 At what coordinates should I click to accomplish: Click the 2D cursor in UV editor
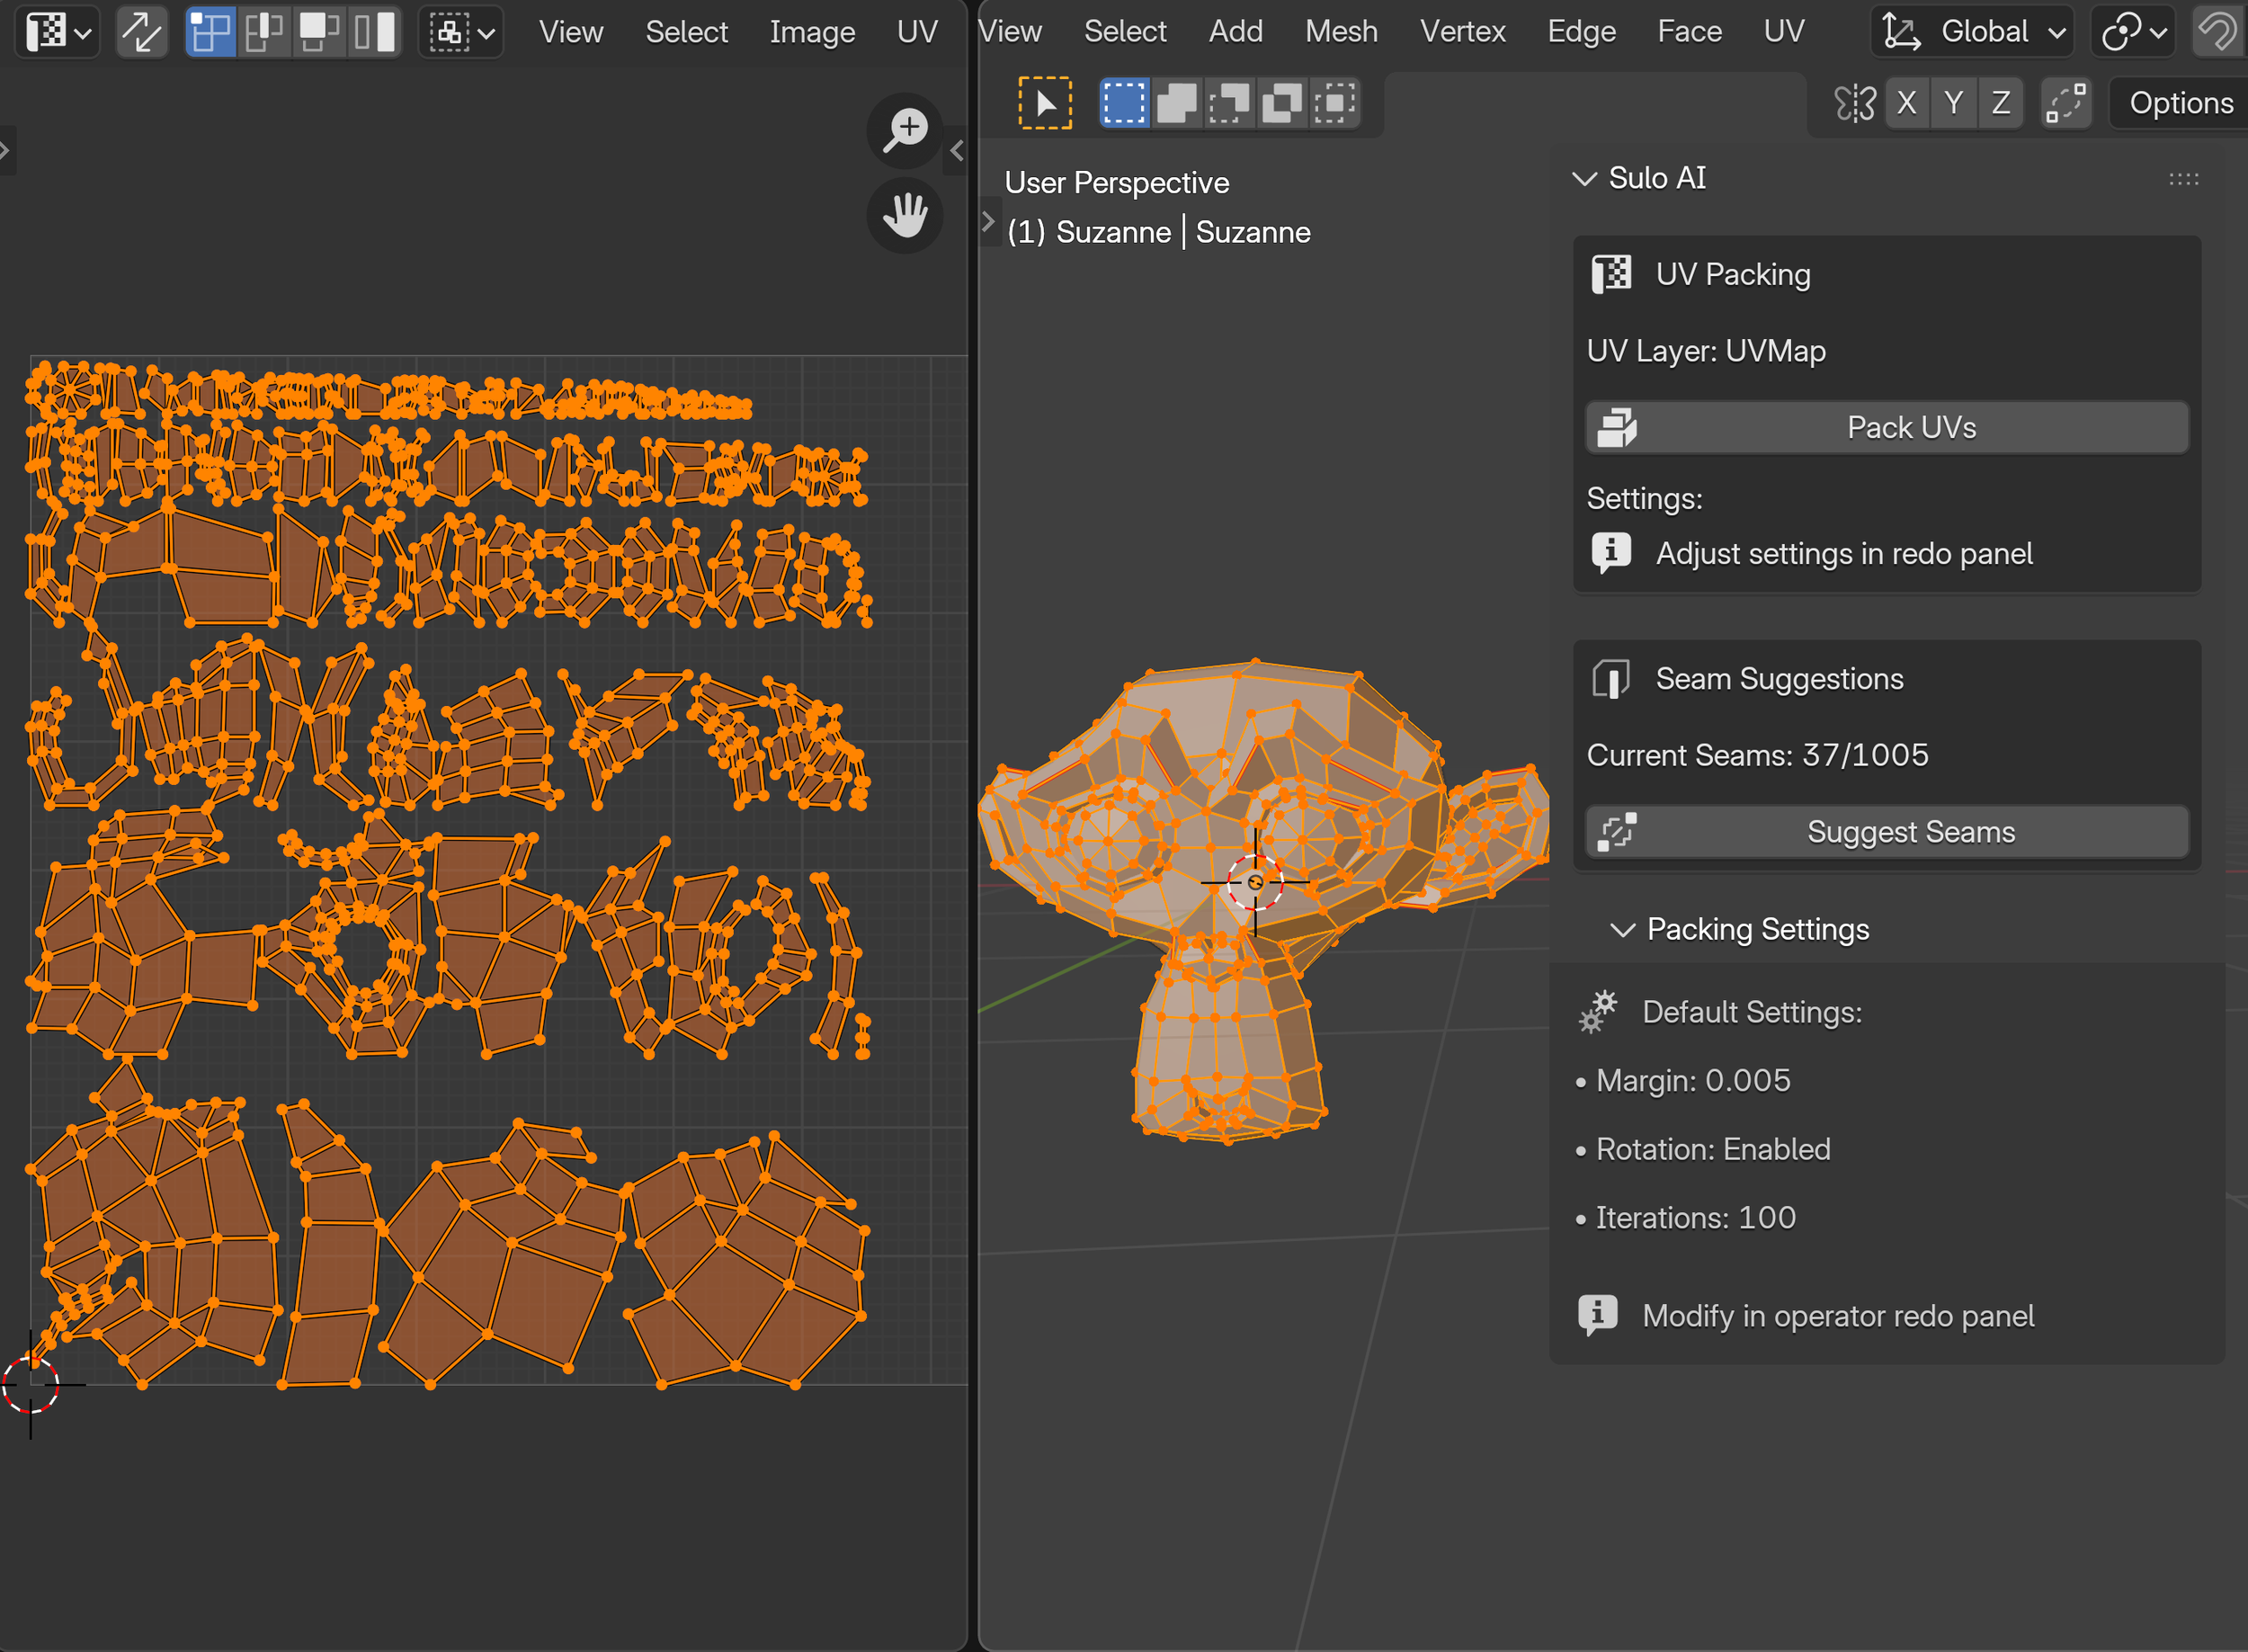(31, 1385)
